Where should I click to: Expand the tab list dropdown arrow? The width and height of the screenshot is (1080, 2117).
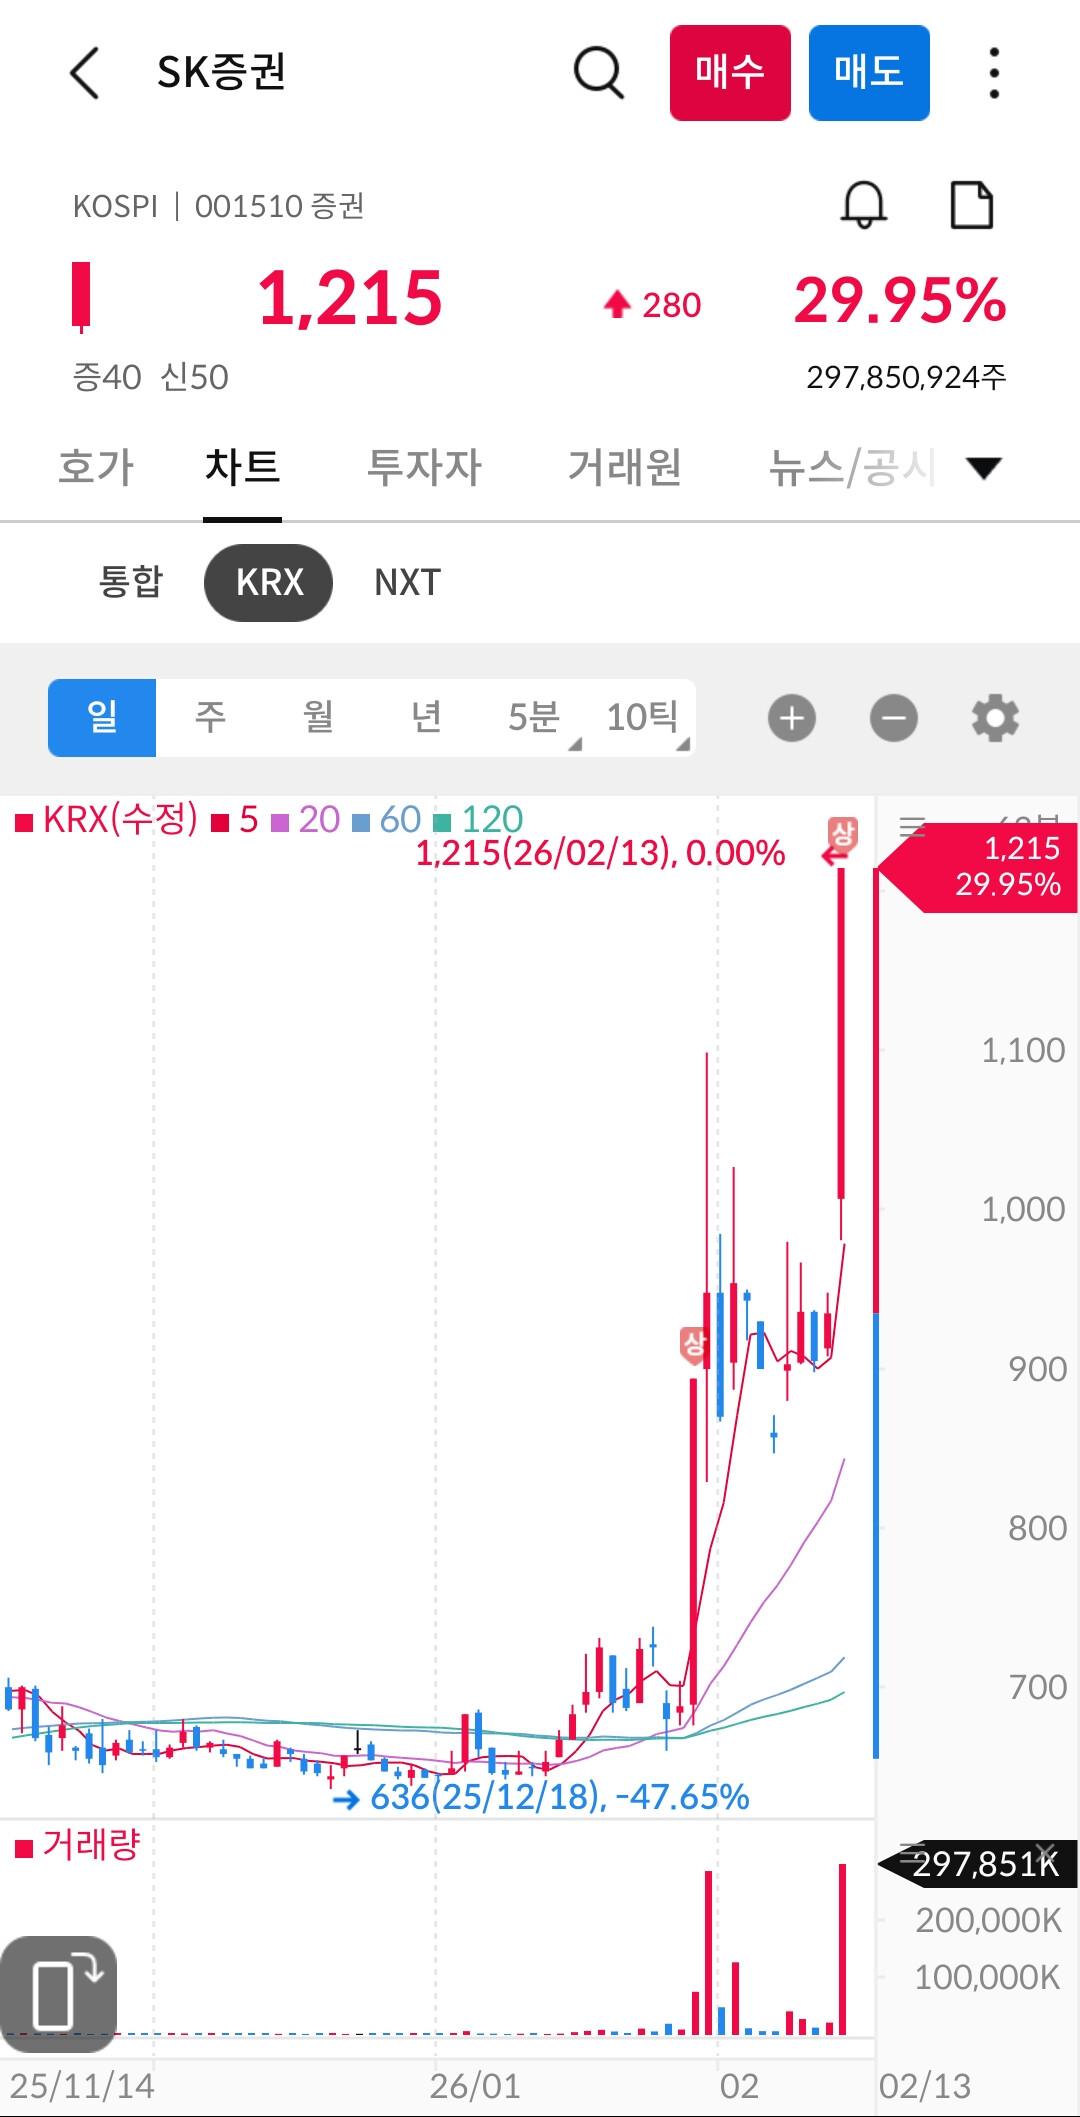[x=984, y=468]
